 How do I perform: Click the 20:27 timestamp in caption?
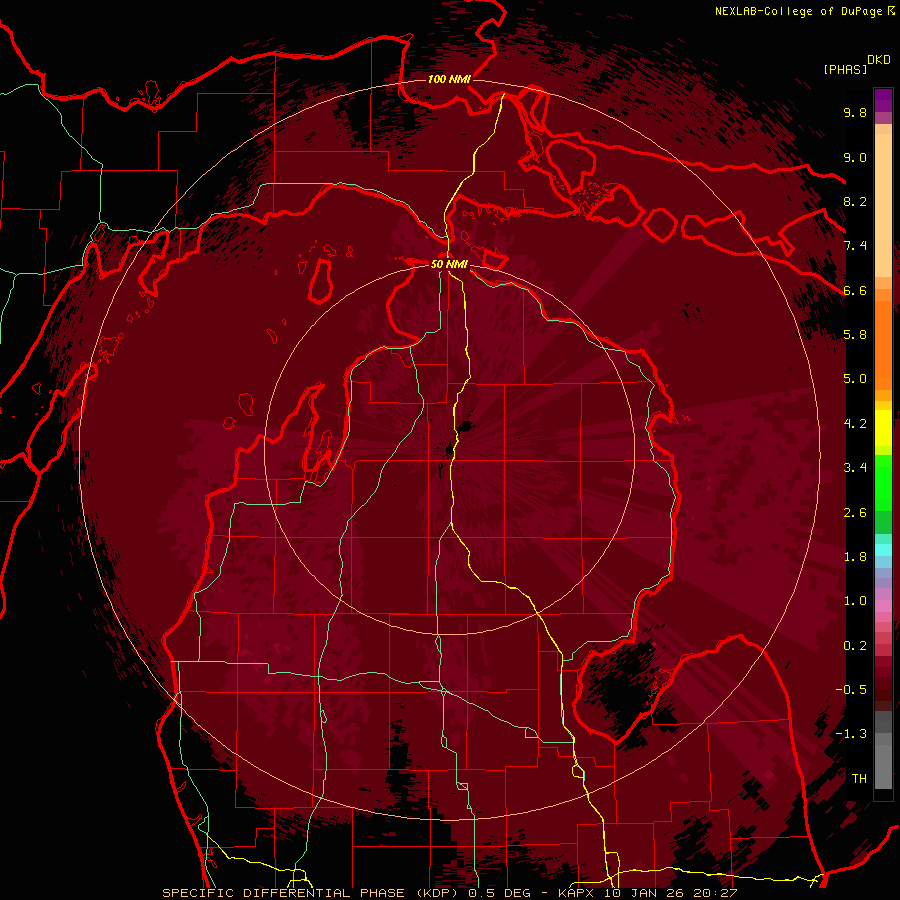tap(717, 893)
